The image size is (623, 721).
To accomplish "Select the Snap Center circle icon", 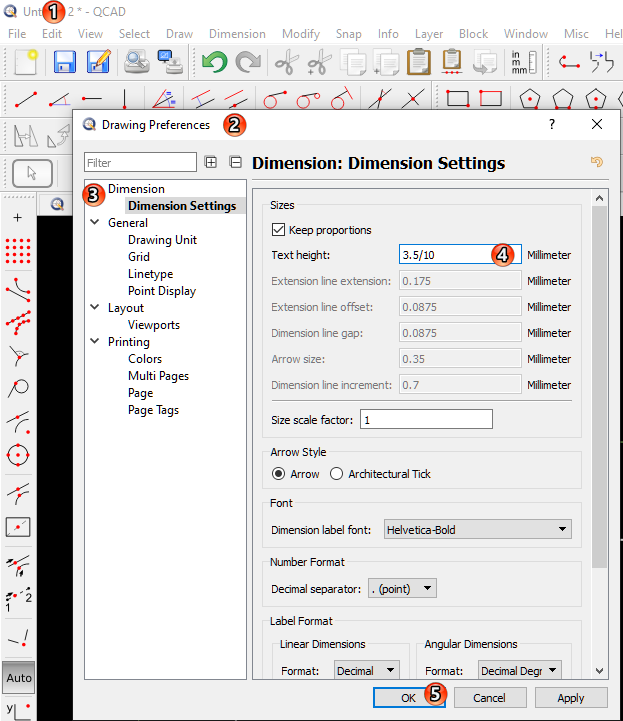I will point(17,456).
